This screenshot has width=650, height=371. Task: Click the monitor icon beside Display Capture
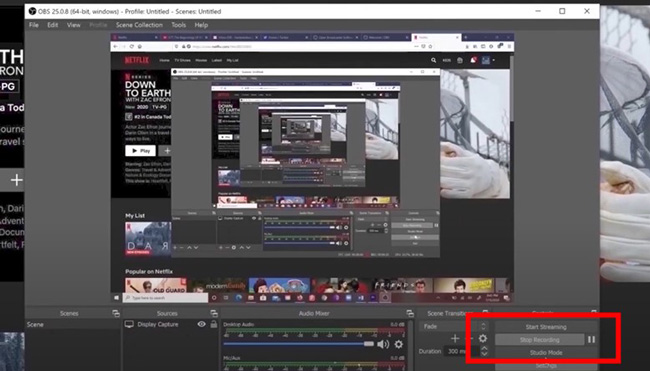click(129, 324)
